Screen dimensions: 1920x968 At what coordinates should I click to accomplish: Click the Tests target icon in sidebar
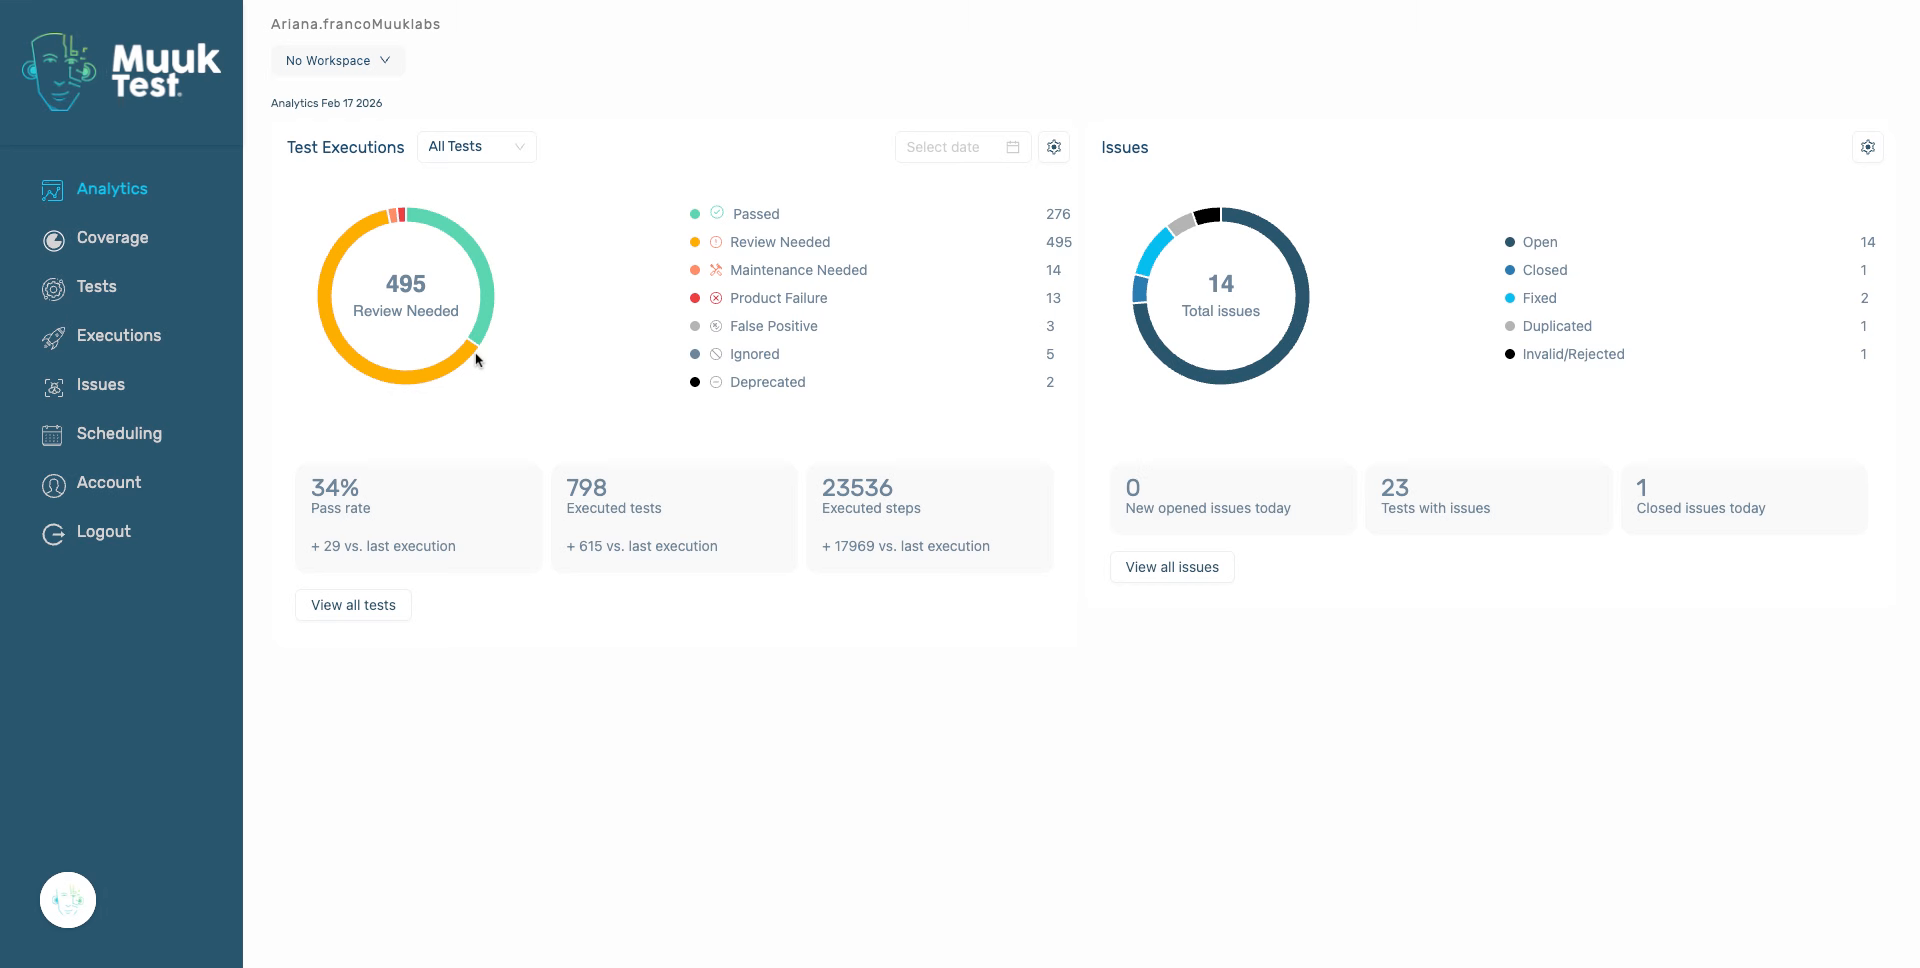[53, 288]
